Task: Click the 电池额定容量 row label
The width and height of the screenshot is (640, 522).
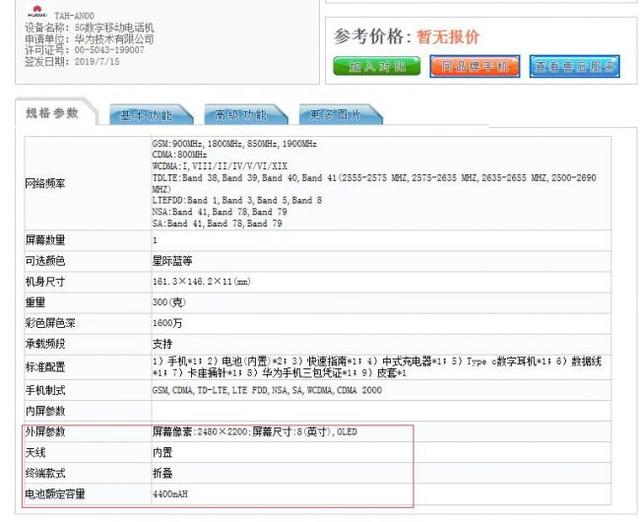Action: coord(55,494)
